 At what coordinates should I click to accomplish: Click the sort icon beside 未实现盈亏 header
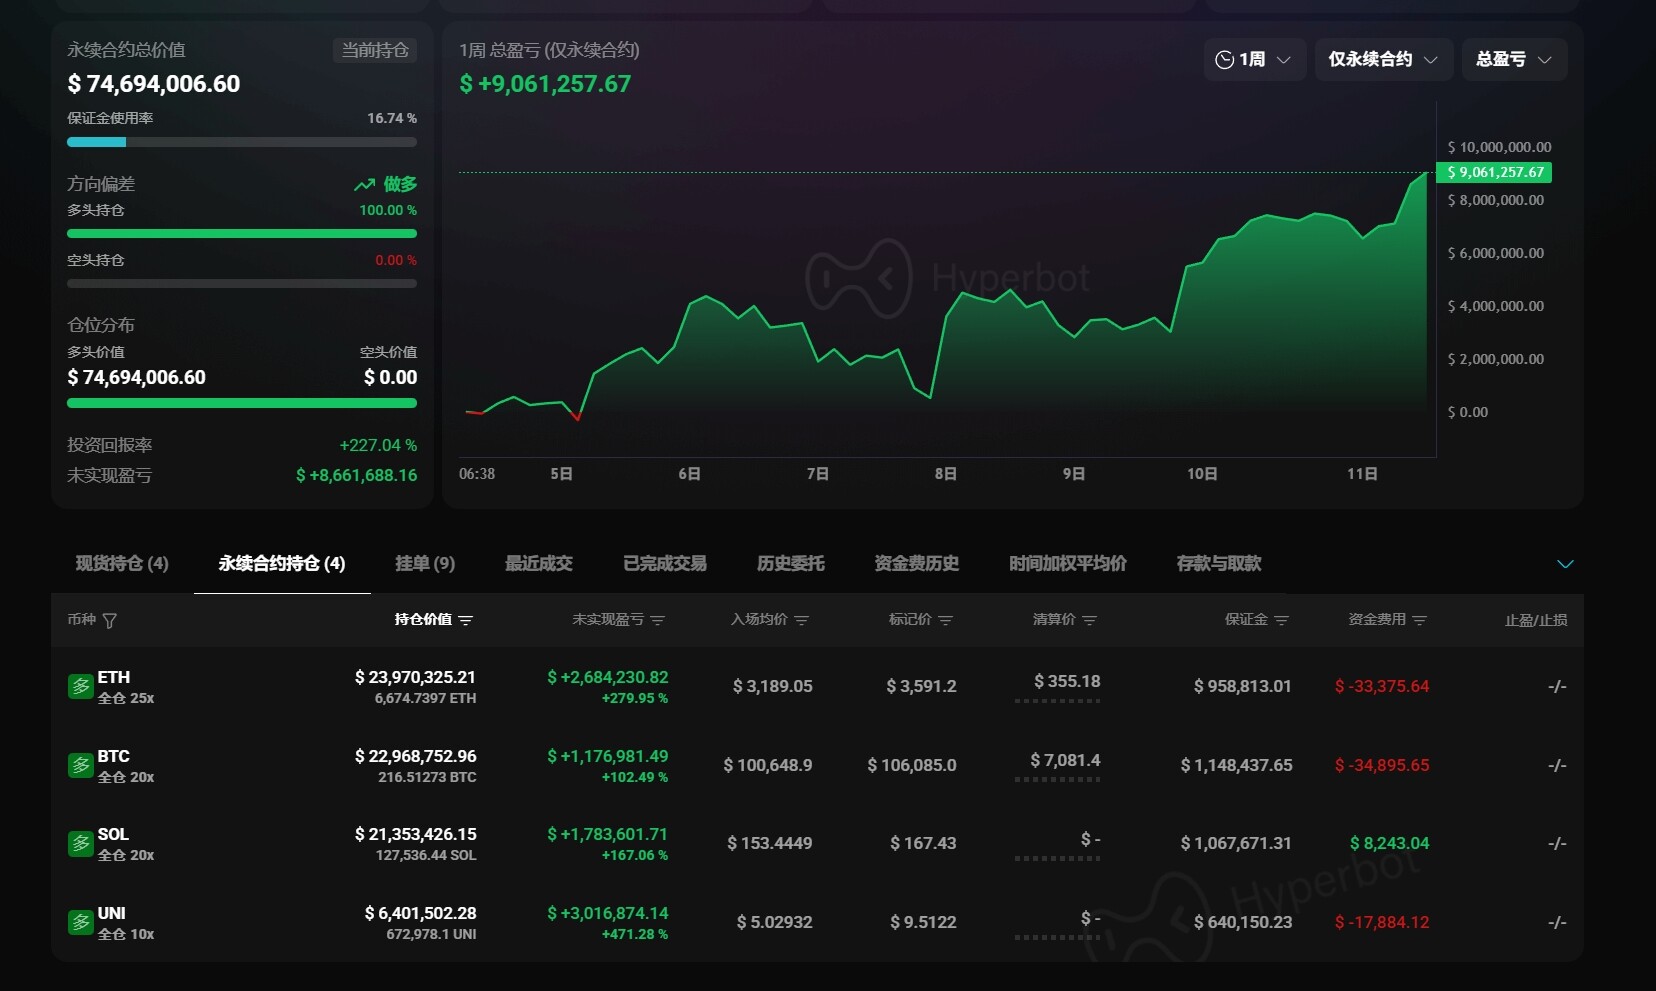point(658,620)
